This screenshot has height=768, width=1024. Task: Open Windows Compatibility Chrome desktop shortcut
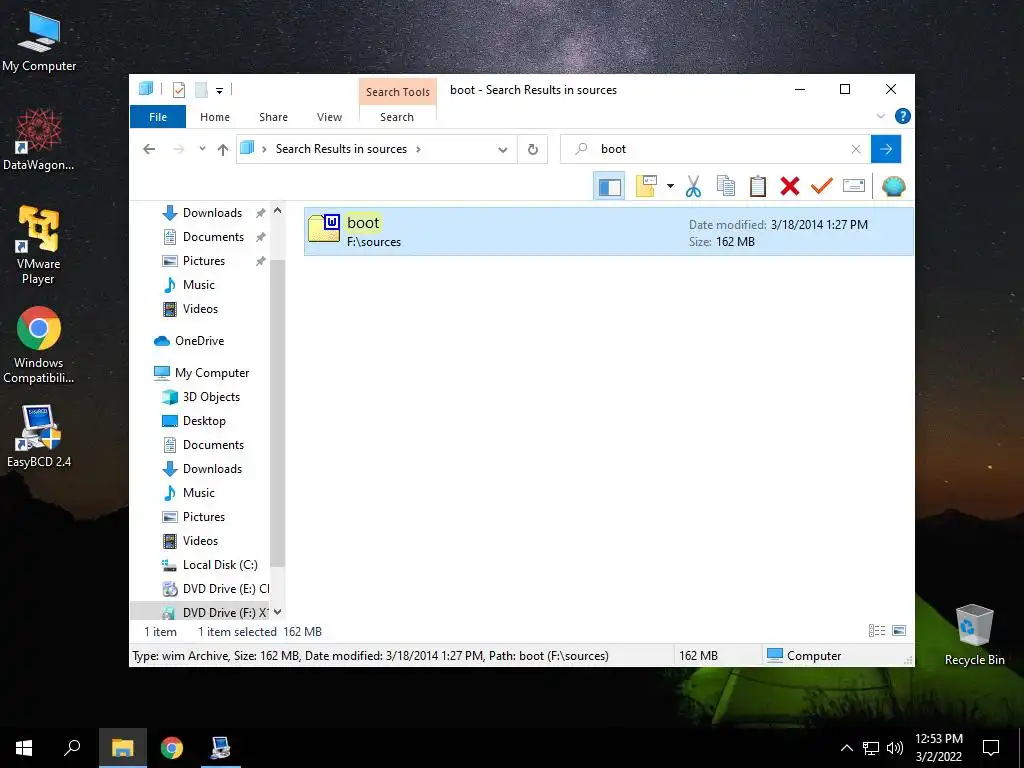[39, 345]
